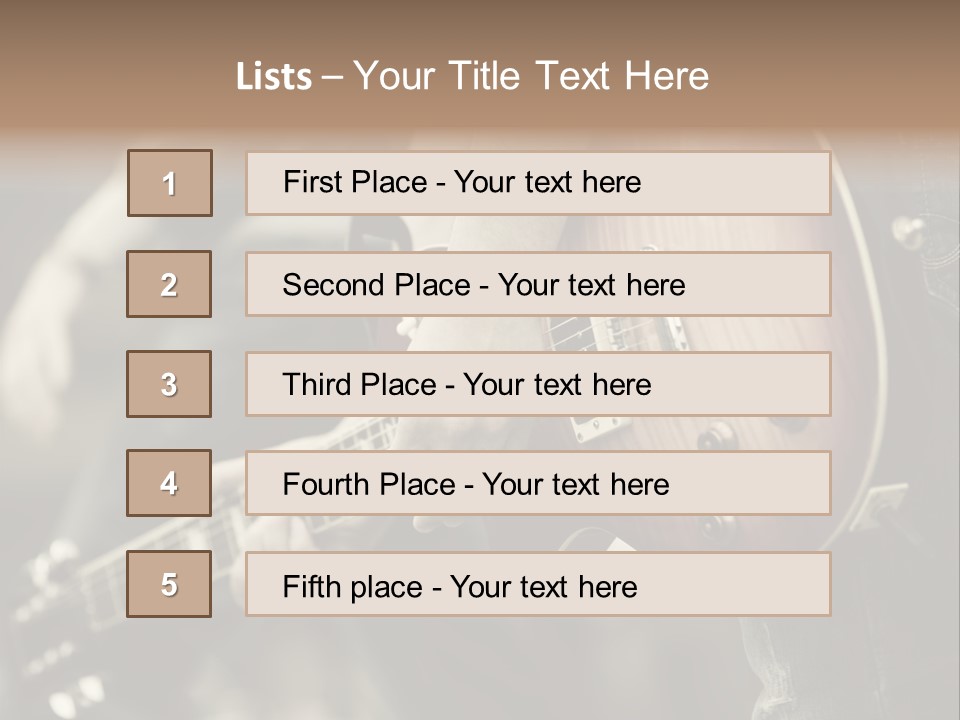
Task: Click the bold word Lists in title
Action: click(274, 77)
